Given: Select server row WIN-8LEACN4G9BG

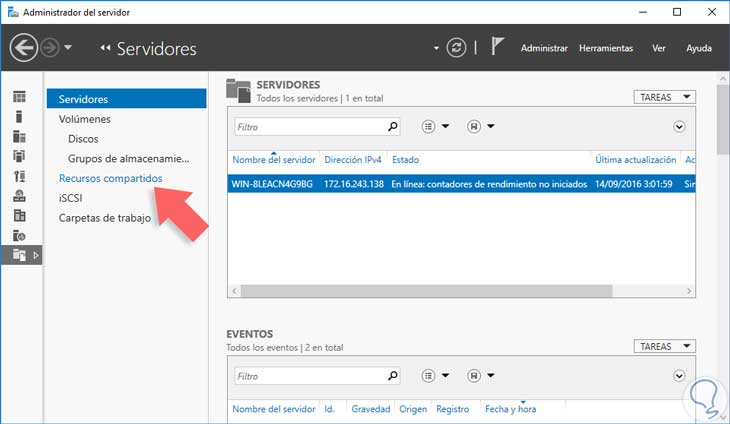Looking at the screenshot, I should (x=461, y=184).
